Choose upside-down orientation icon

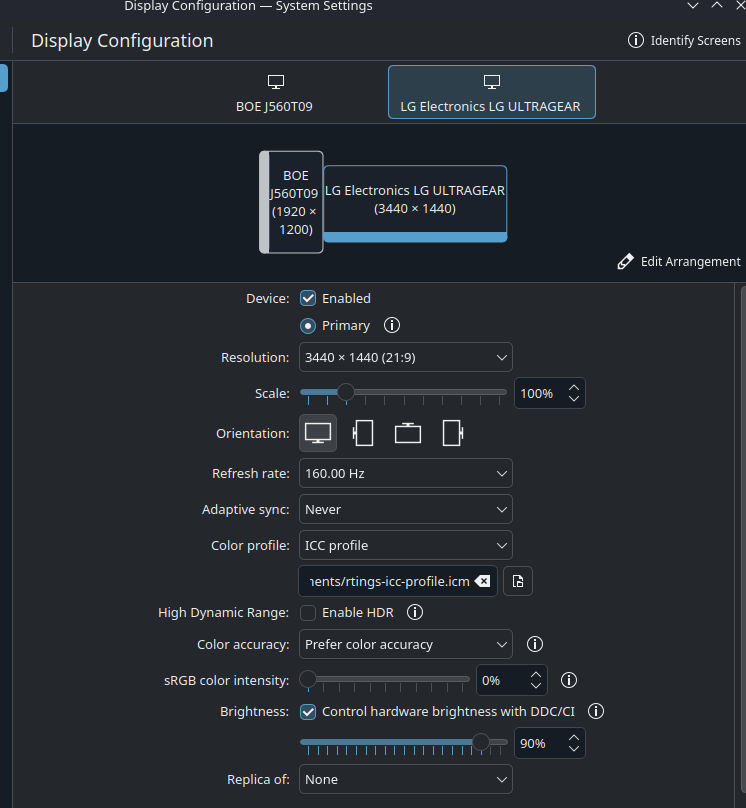408,433
